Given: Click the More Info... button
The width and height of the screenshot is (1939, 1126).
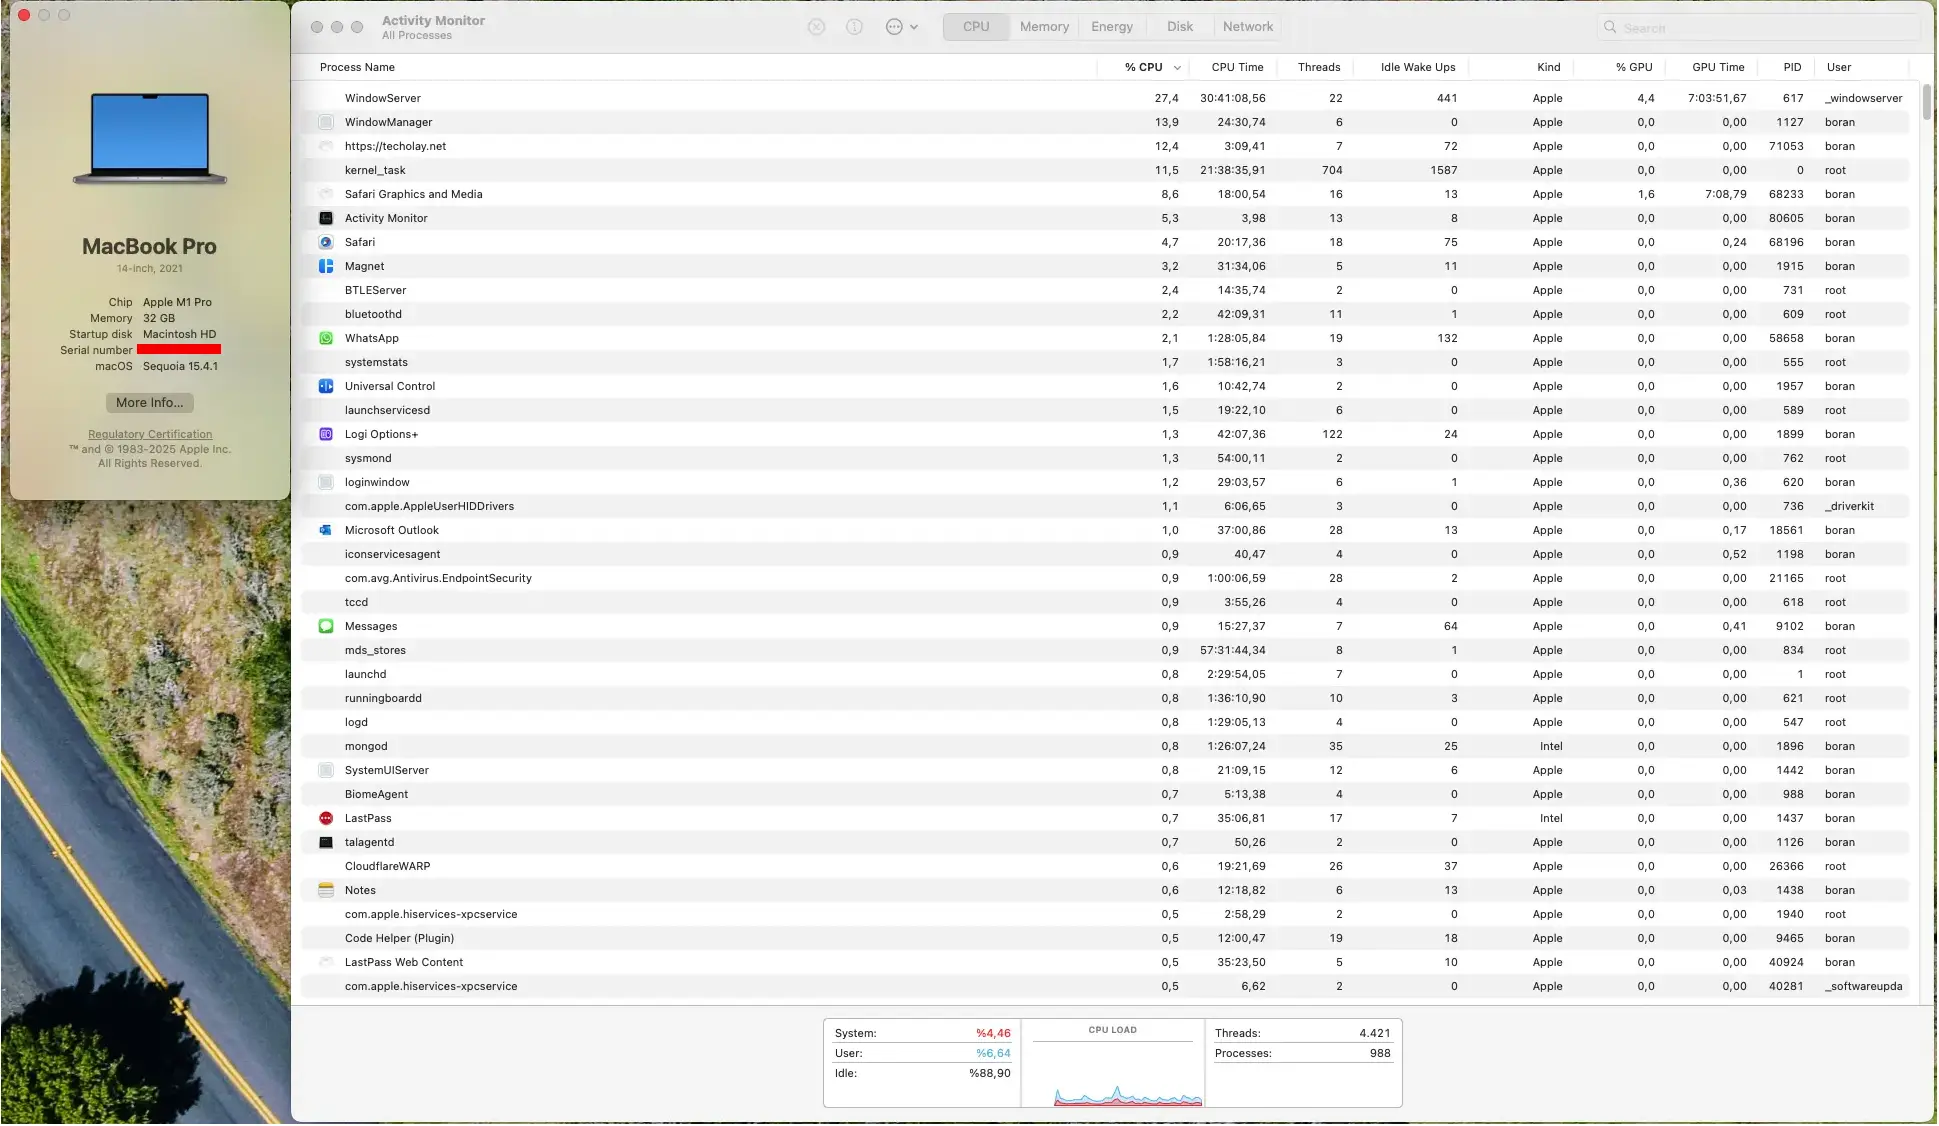Looking at the screenshot, I should (150, 403).
